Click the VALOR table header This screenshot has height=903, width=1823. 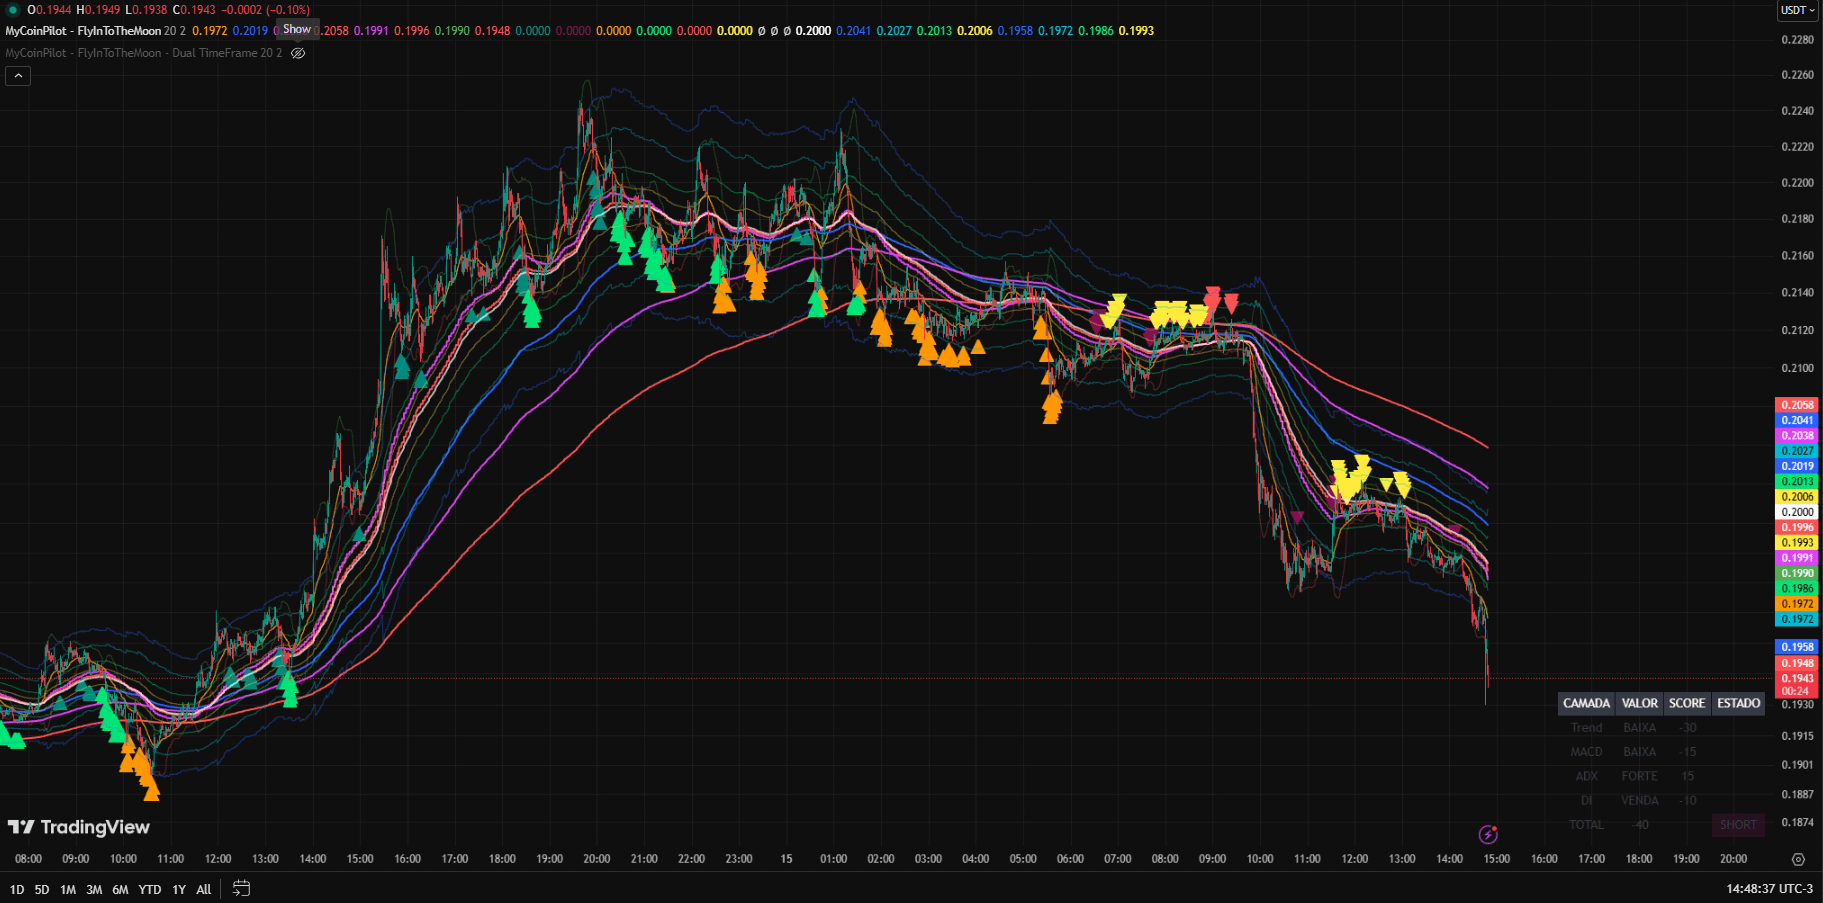click(x=1640, y=703)
